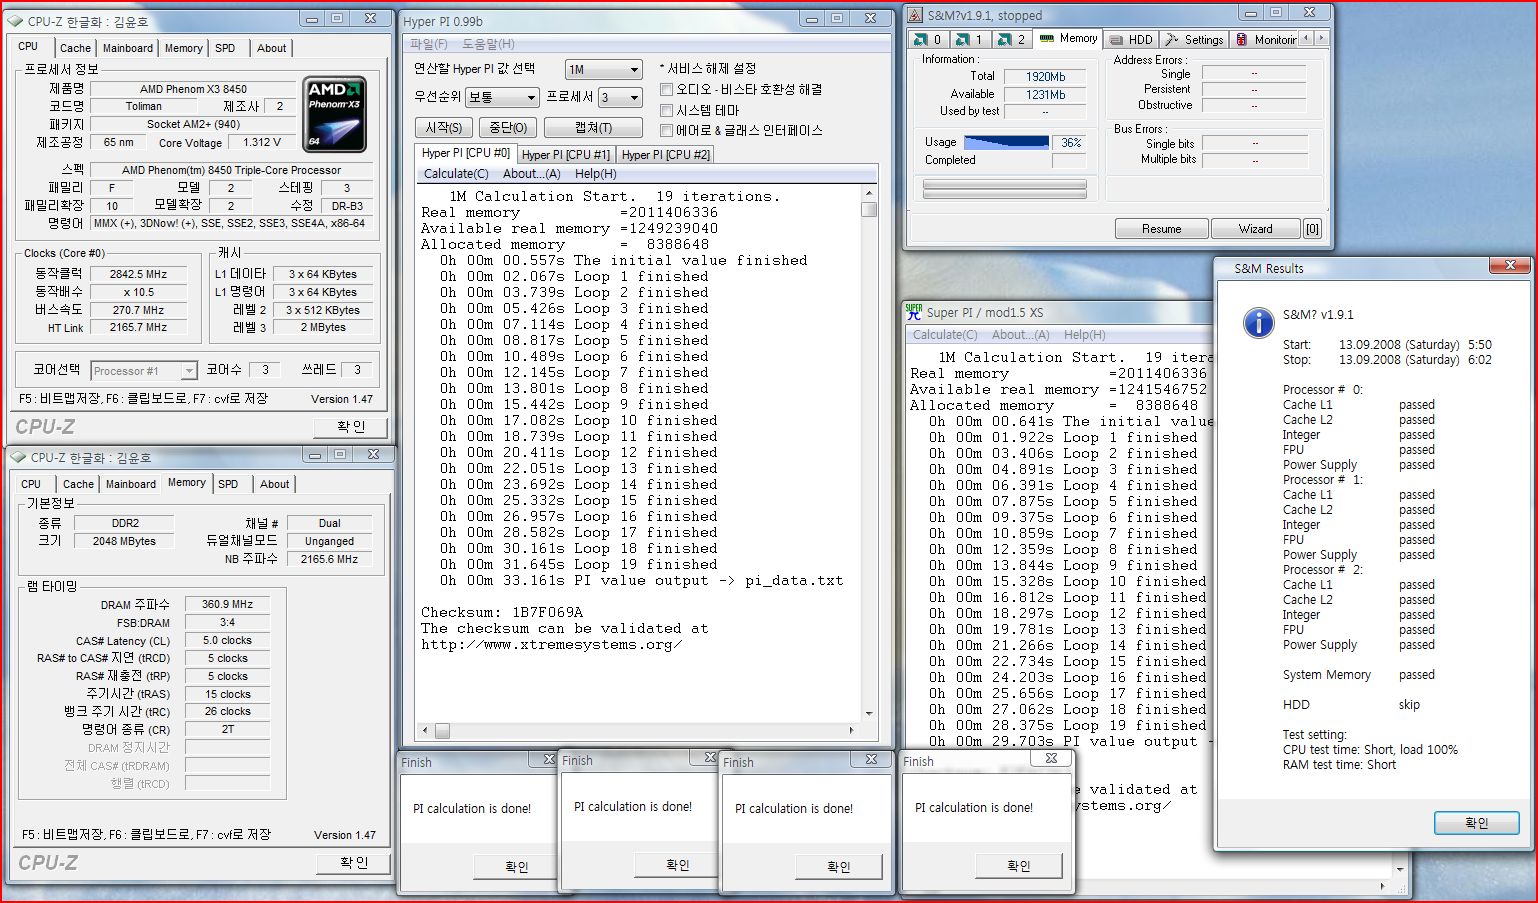This screenshot has height=903, width=1538.
Task: Switch to CPU tab in bottom CPU-Z window
Action: tap(31, 484)
